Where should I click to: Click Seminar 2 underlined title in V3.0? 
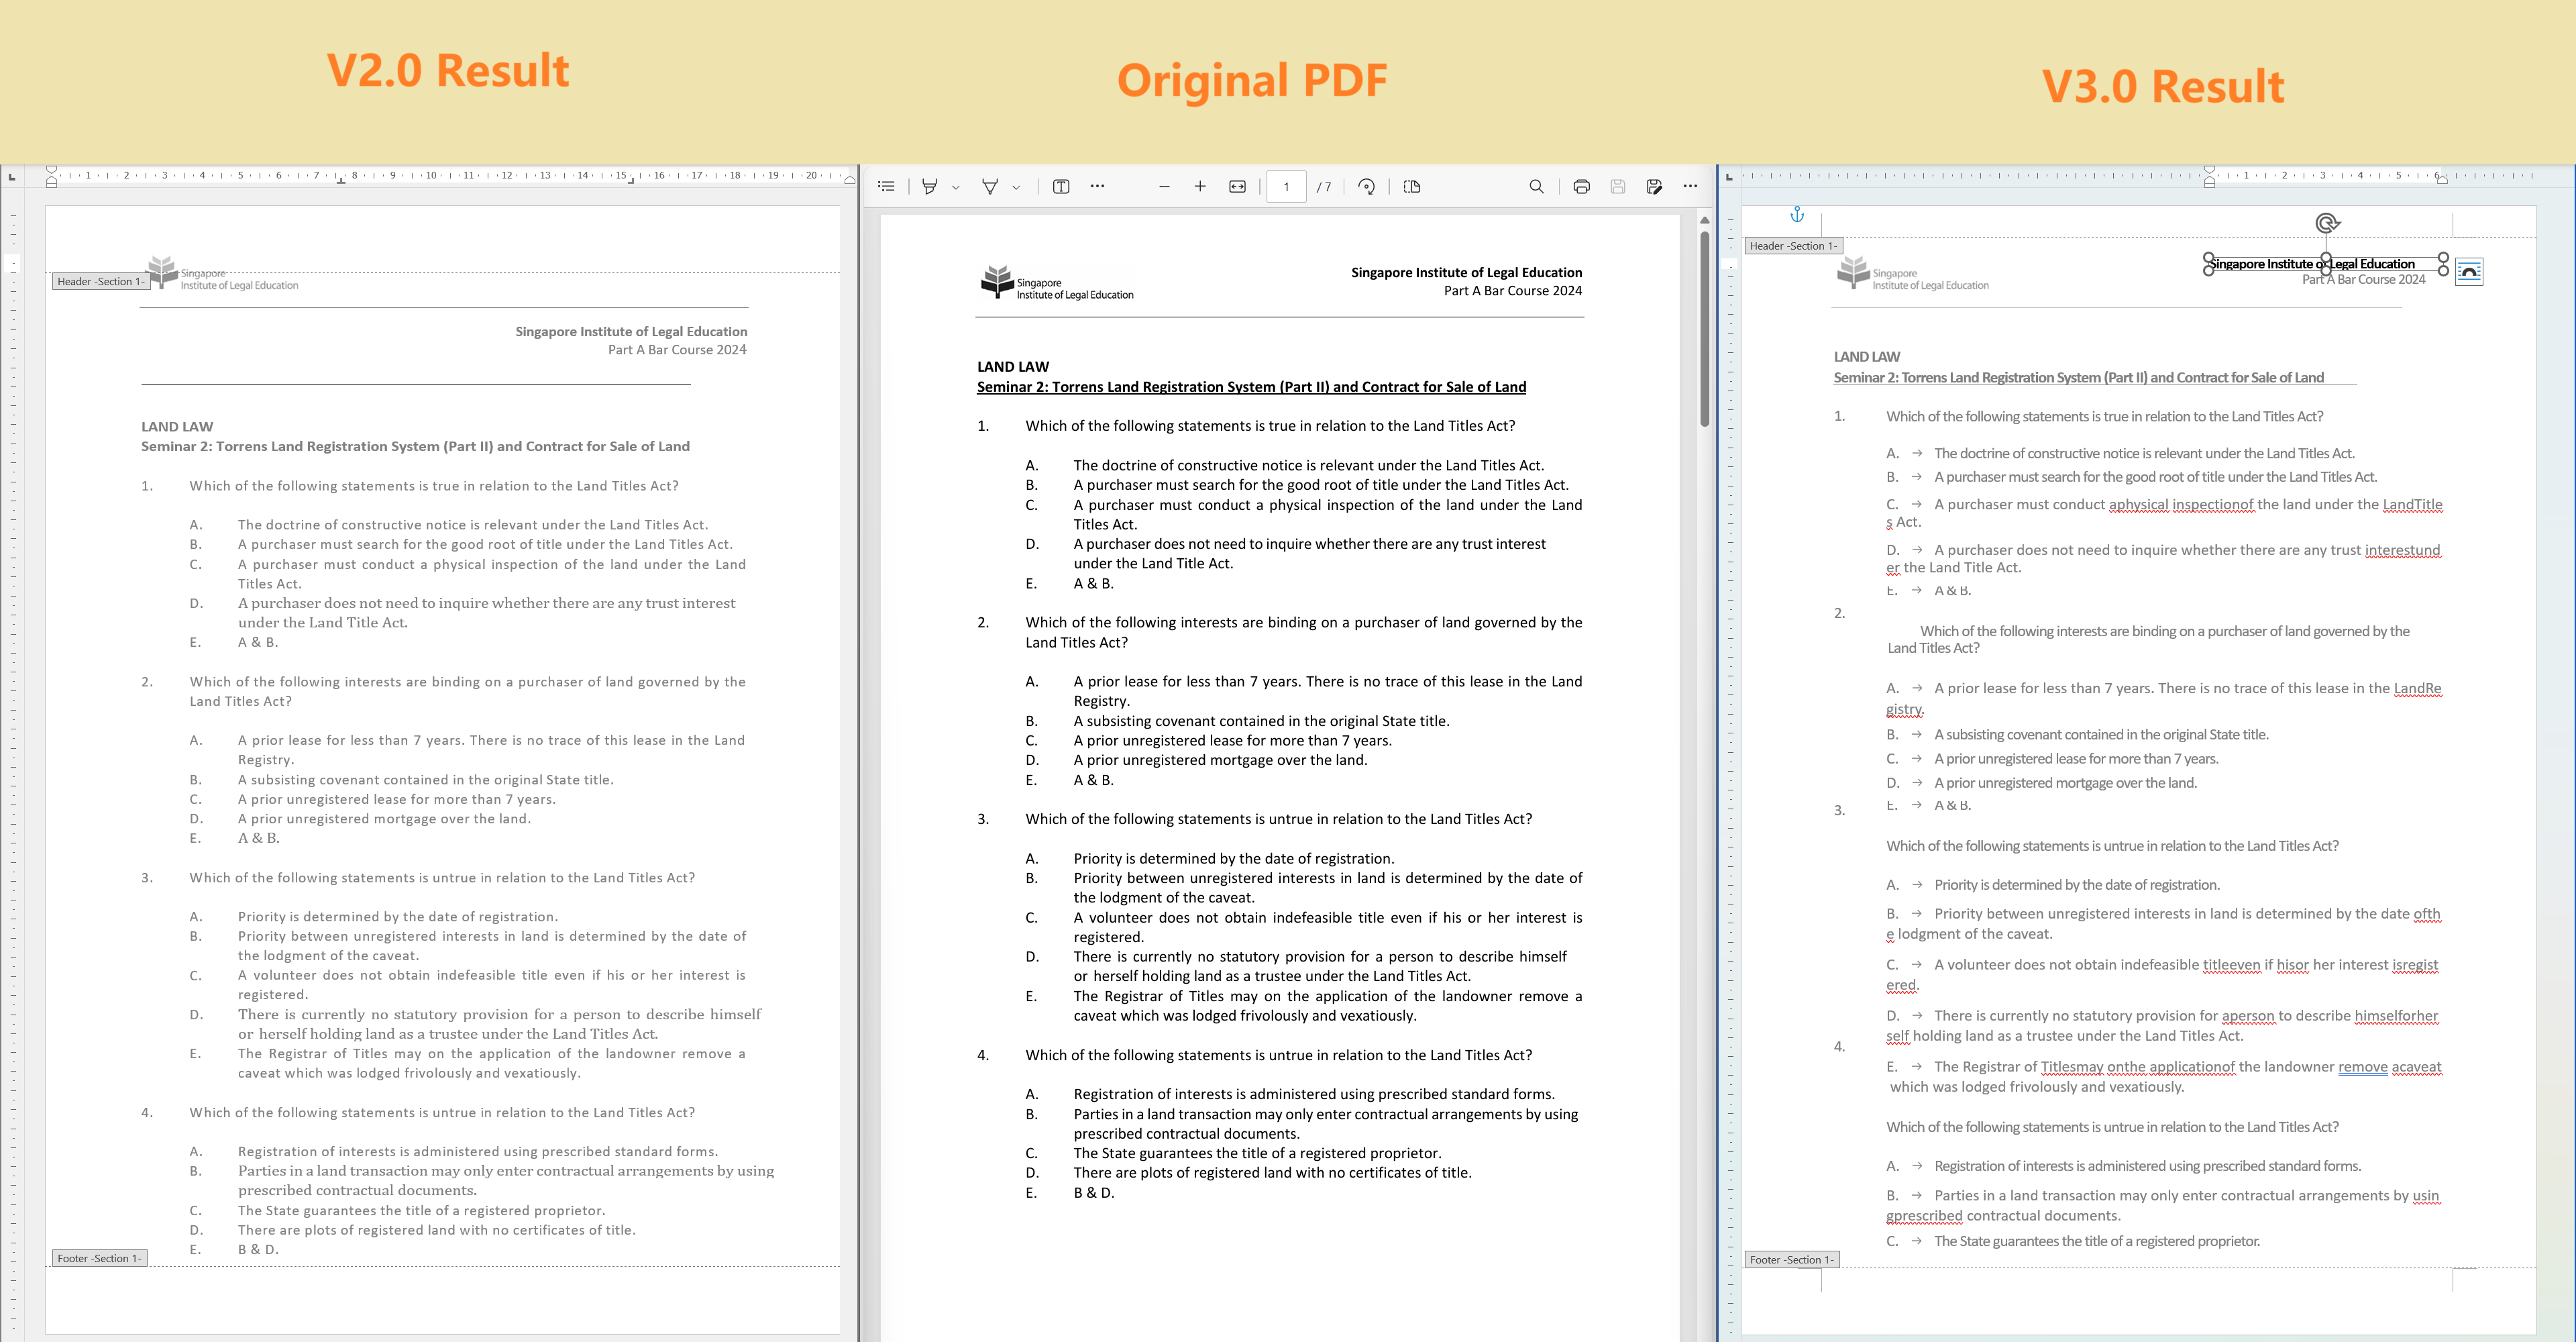click(2078, 378)
